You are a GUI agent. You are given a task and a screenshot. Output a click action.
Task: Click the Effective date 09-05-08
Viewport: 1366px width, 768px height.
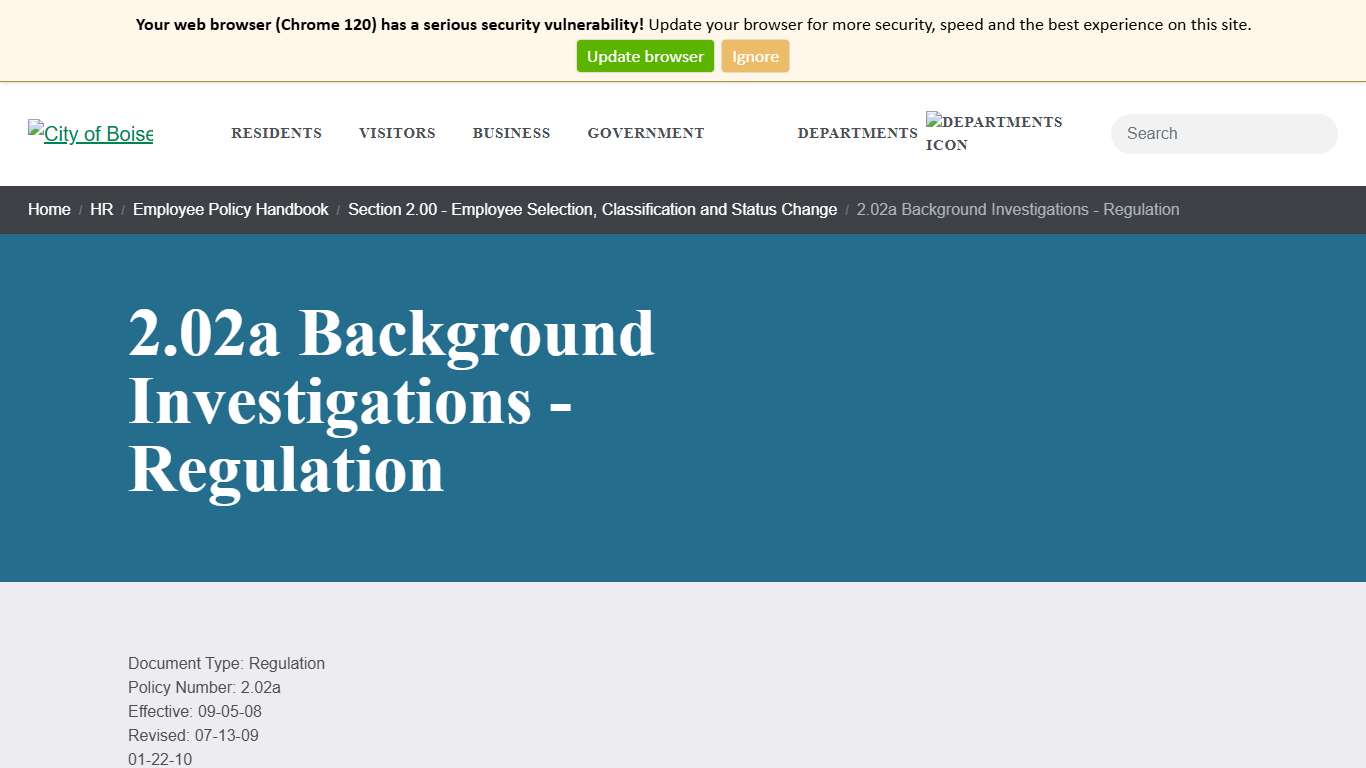click(x=195, y=711)
